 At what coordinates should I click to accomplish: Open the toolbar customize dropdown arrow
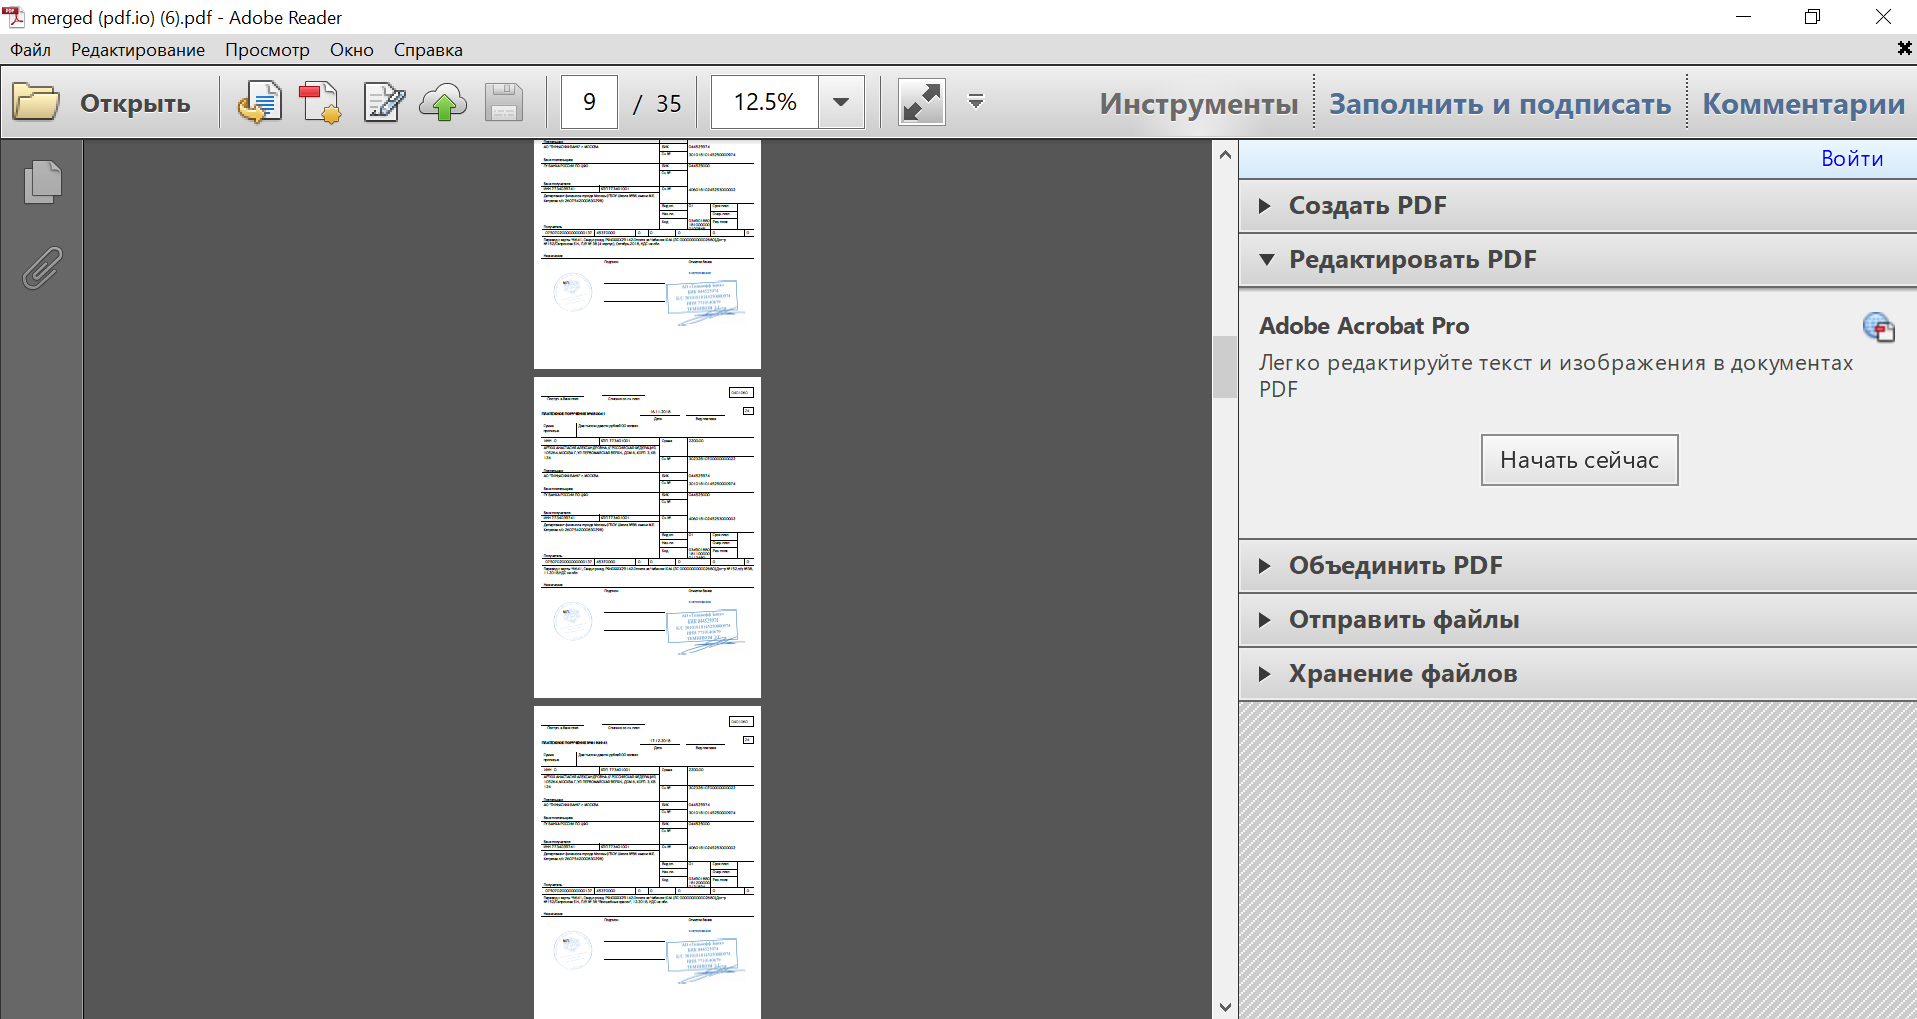[x=976, y=101]
